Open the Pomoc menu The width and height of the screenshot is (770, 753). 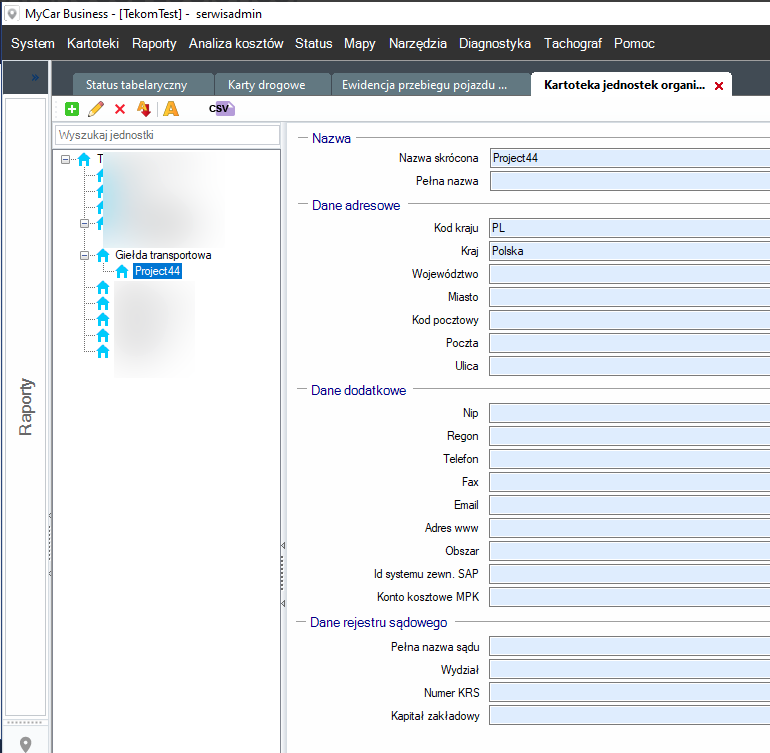pos(634,43)
